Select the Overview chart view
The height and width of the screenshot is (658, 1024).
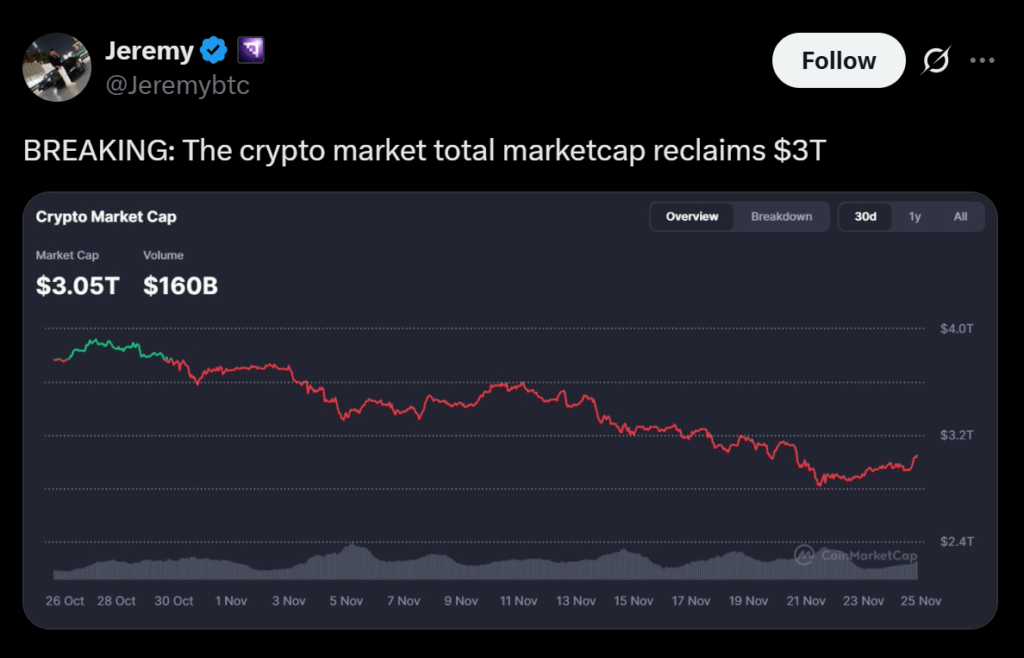tap(692, 217)
